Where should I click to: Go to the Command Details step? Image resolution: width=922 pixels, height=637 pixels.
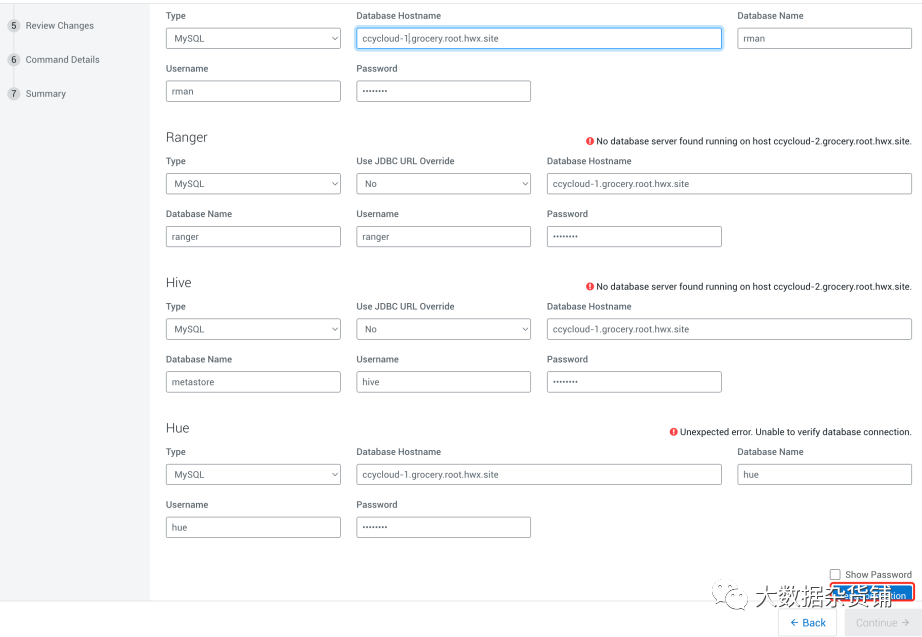(62, 60)
